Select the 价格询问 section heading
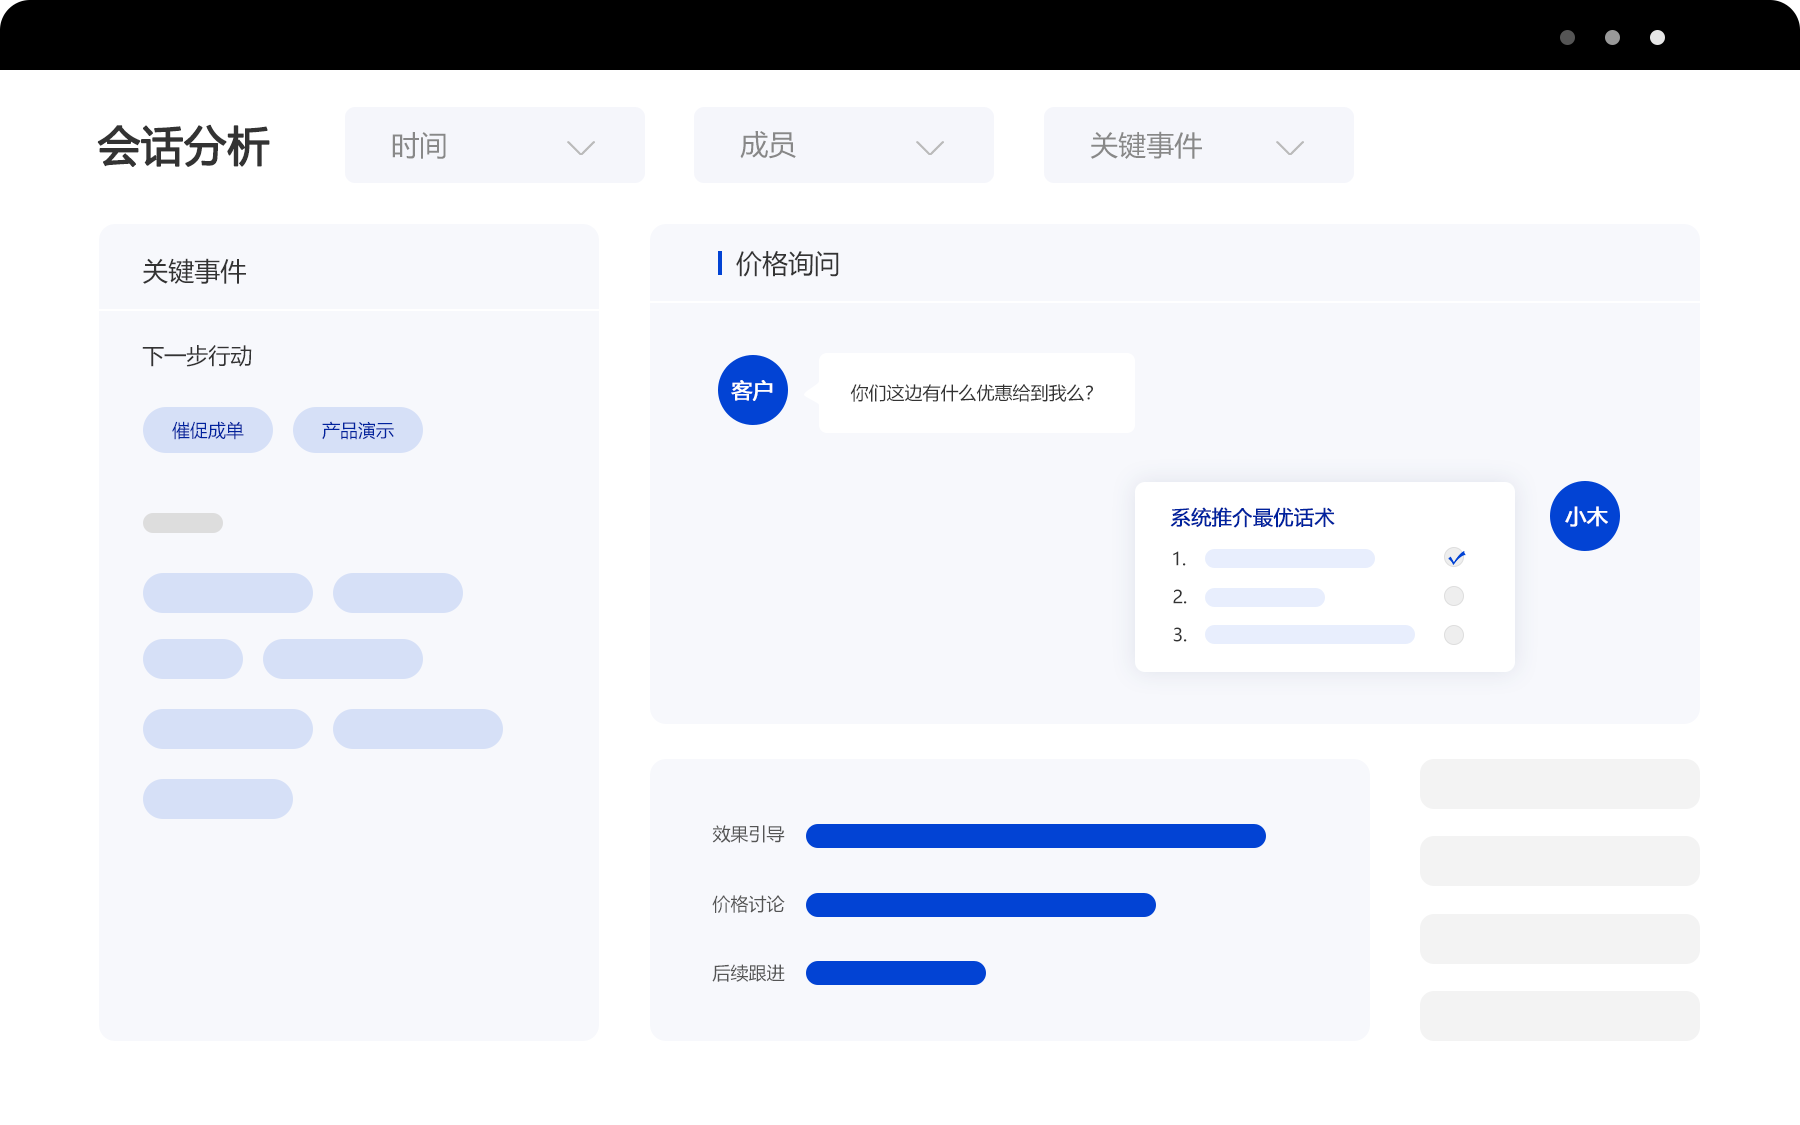Screen dimensions: 1800x1125 (787, 264)
